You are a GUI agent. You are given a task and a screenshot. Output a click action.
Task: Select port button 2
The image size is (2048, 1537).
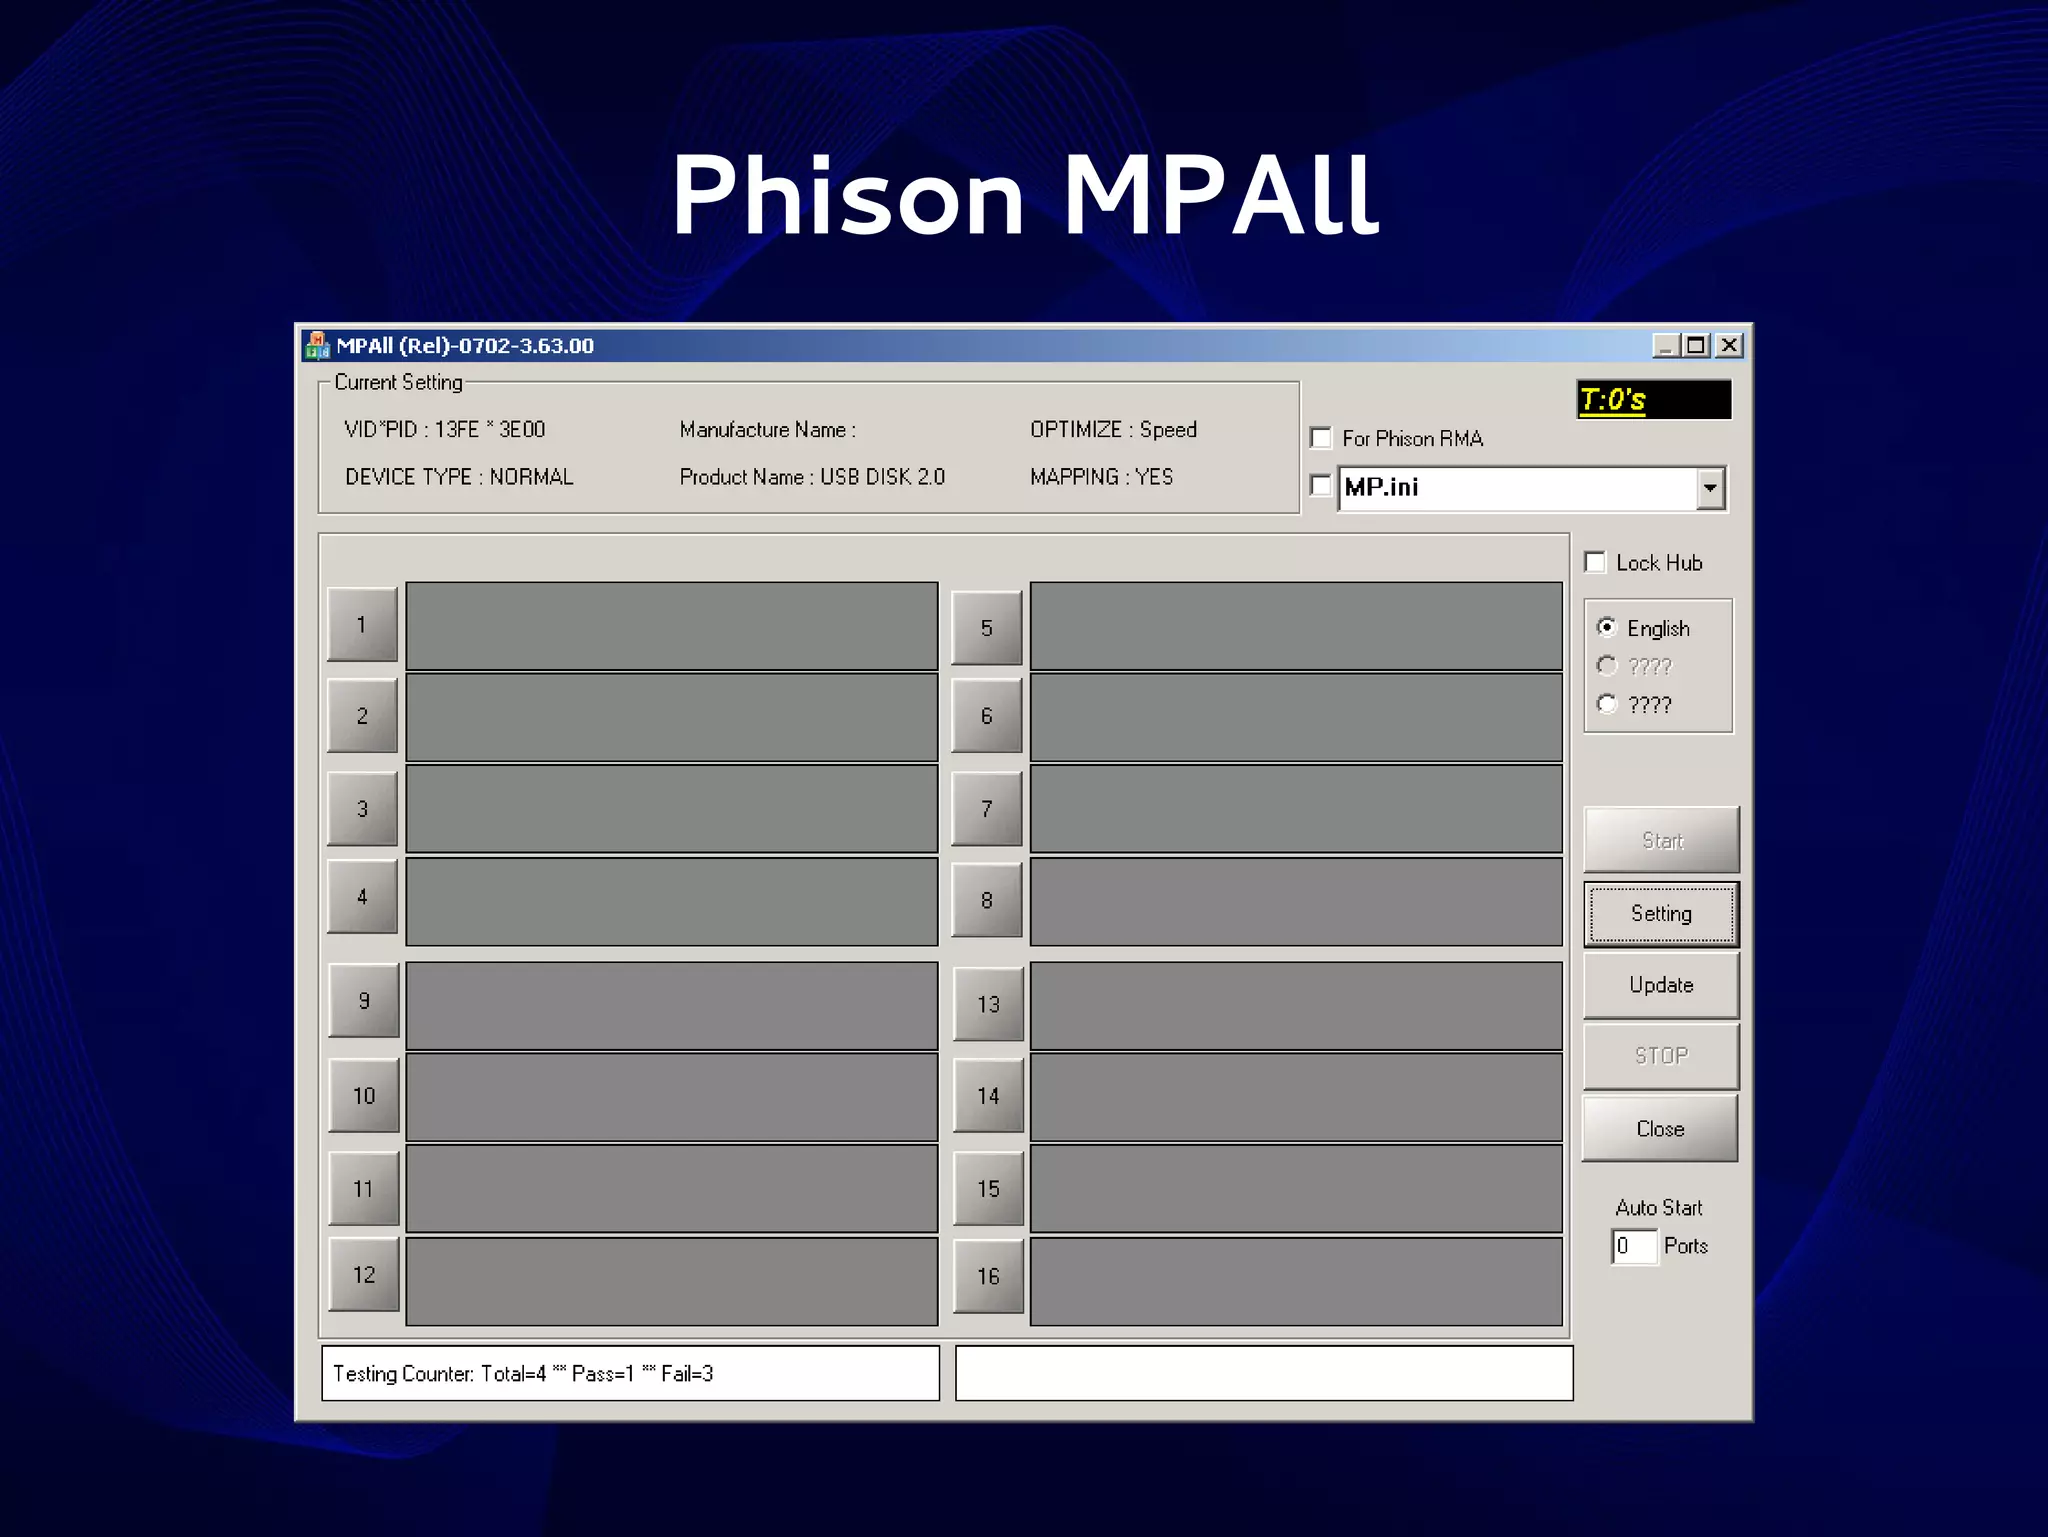coord(362,716)
